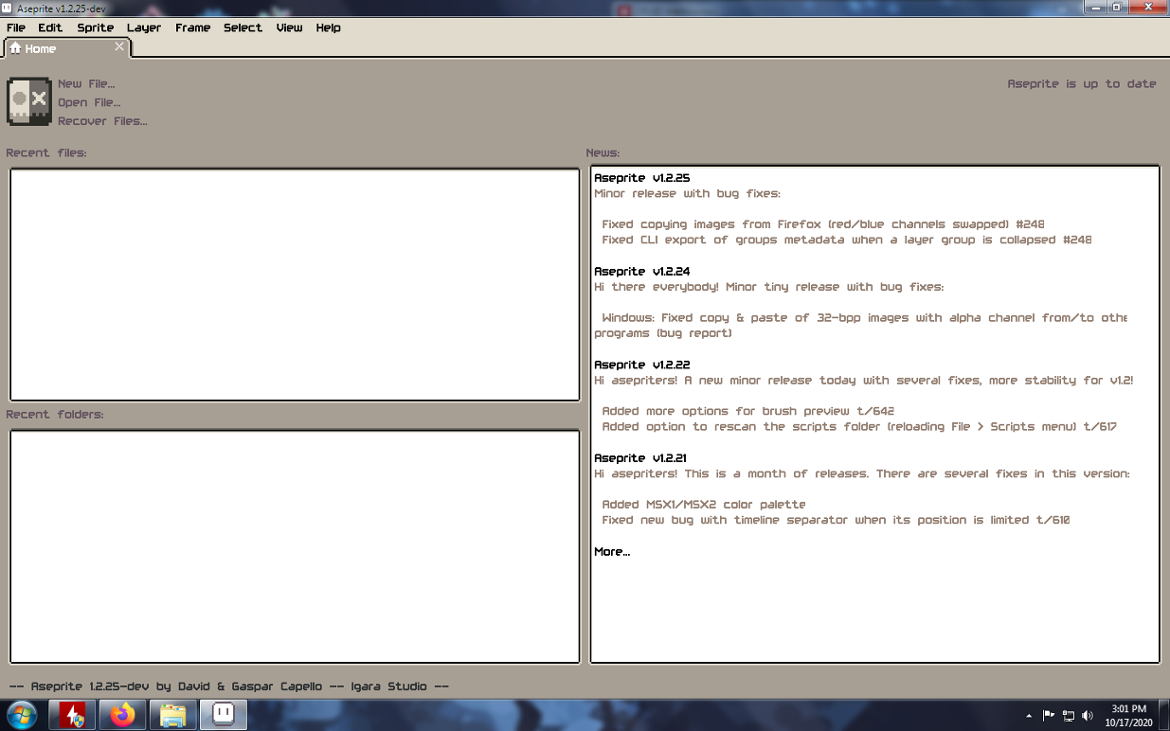Open the volume control in the system tray
The image size is (1170, 731).
click(1088, 714)
